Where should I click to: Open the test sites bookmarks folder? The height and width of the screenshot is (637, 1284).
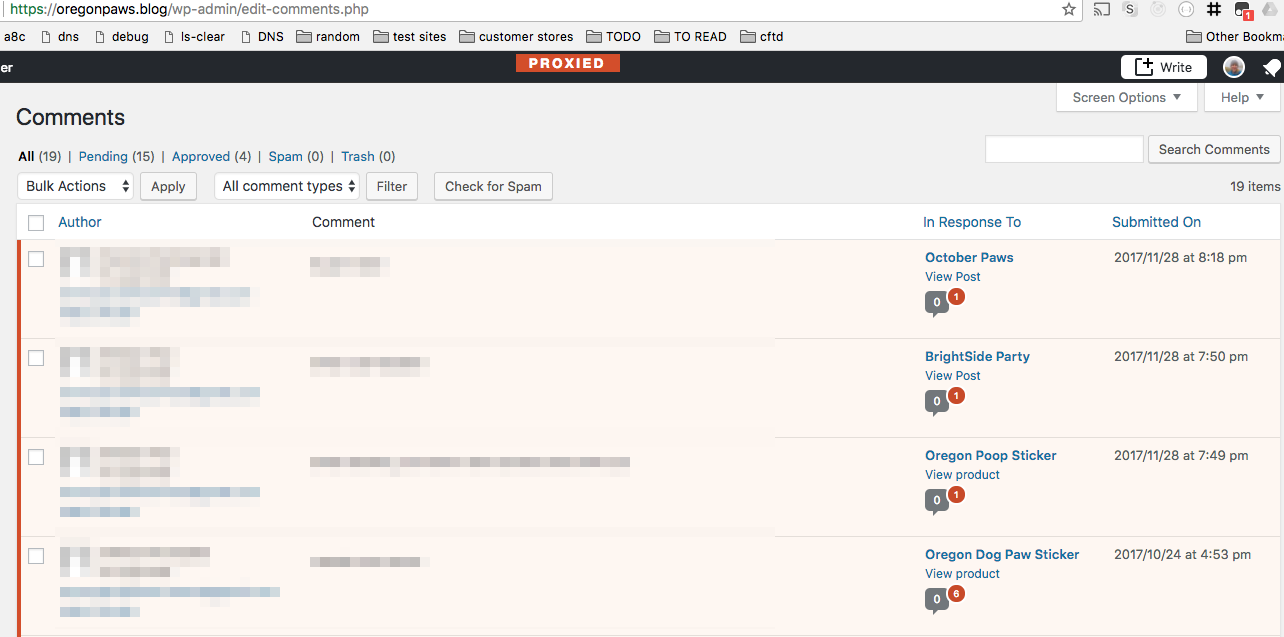[x=410, y=37]
